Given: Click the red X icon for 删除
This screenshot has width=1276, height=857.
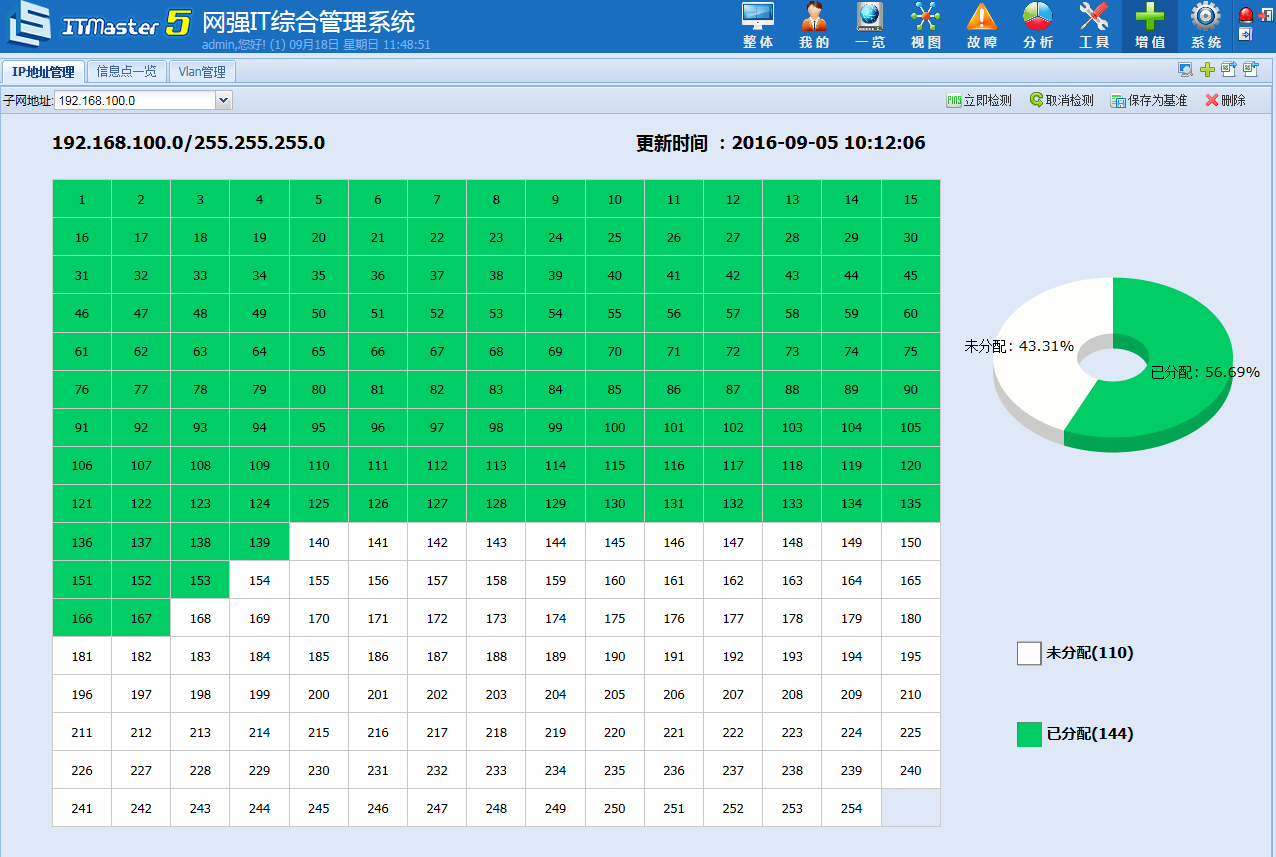Looking at the screenshot, I should coord(1212,100).
